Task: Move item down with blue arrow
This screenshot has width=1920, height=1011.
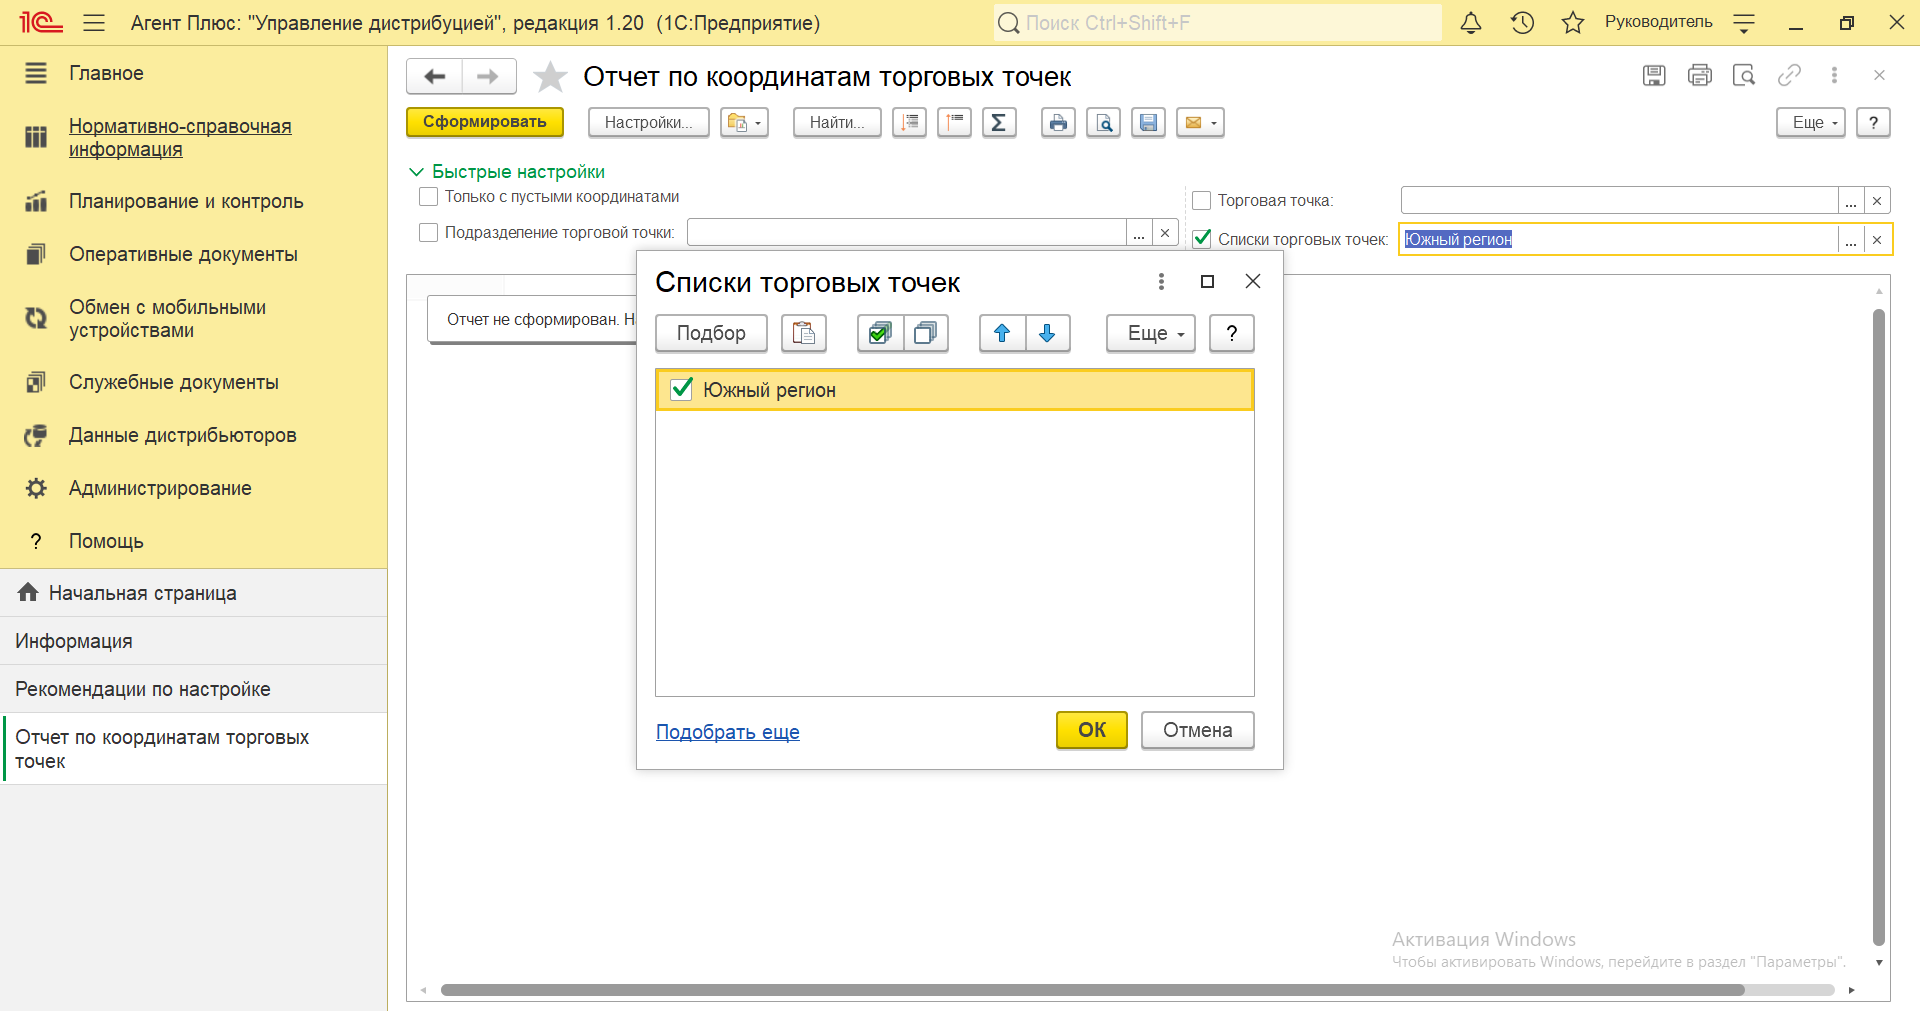Action: pos(1047,333)
